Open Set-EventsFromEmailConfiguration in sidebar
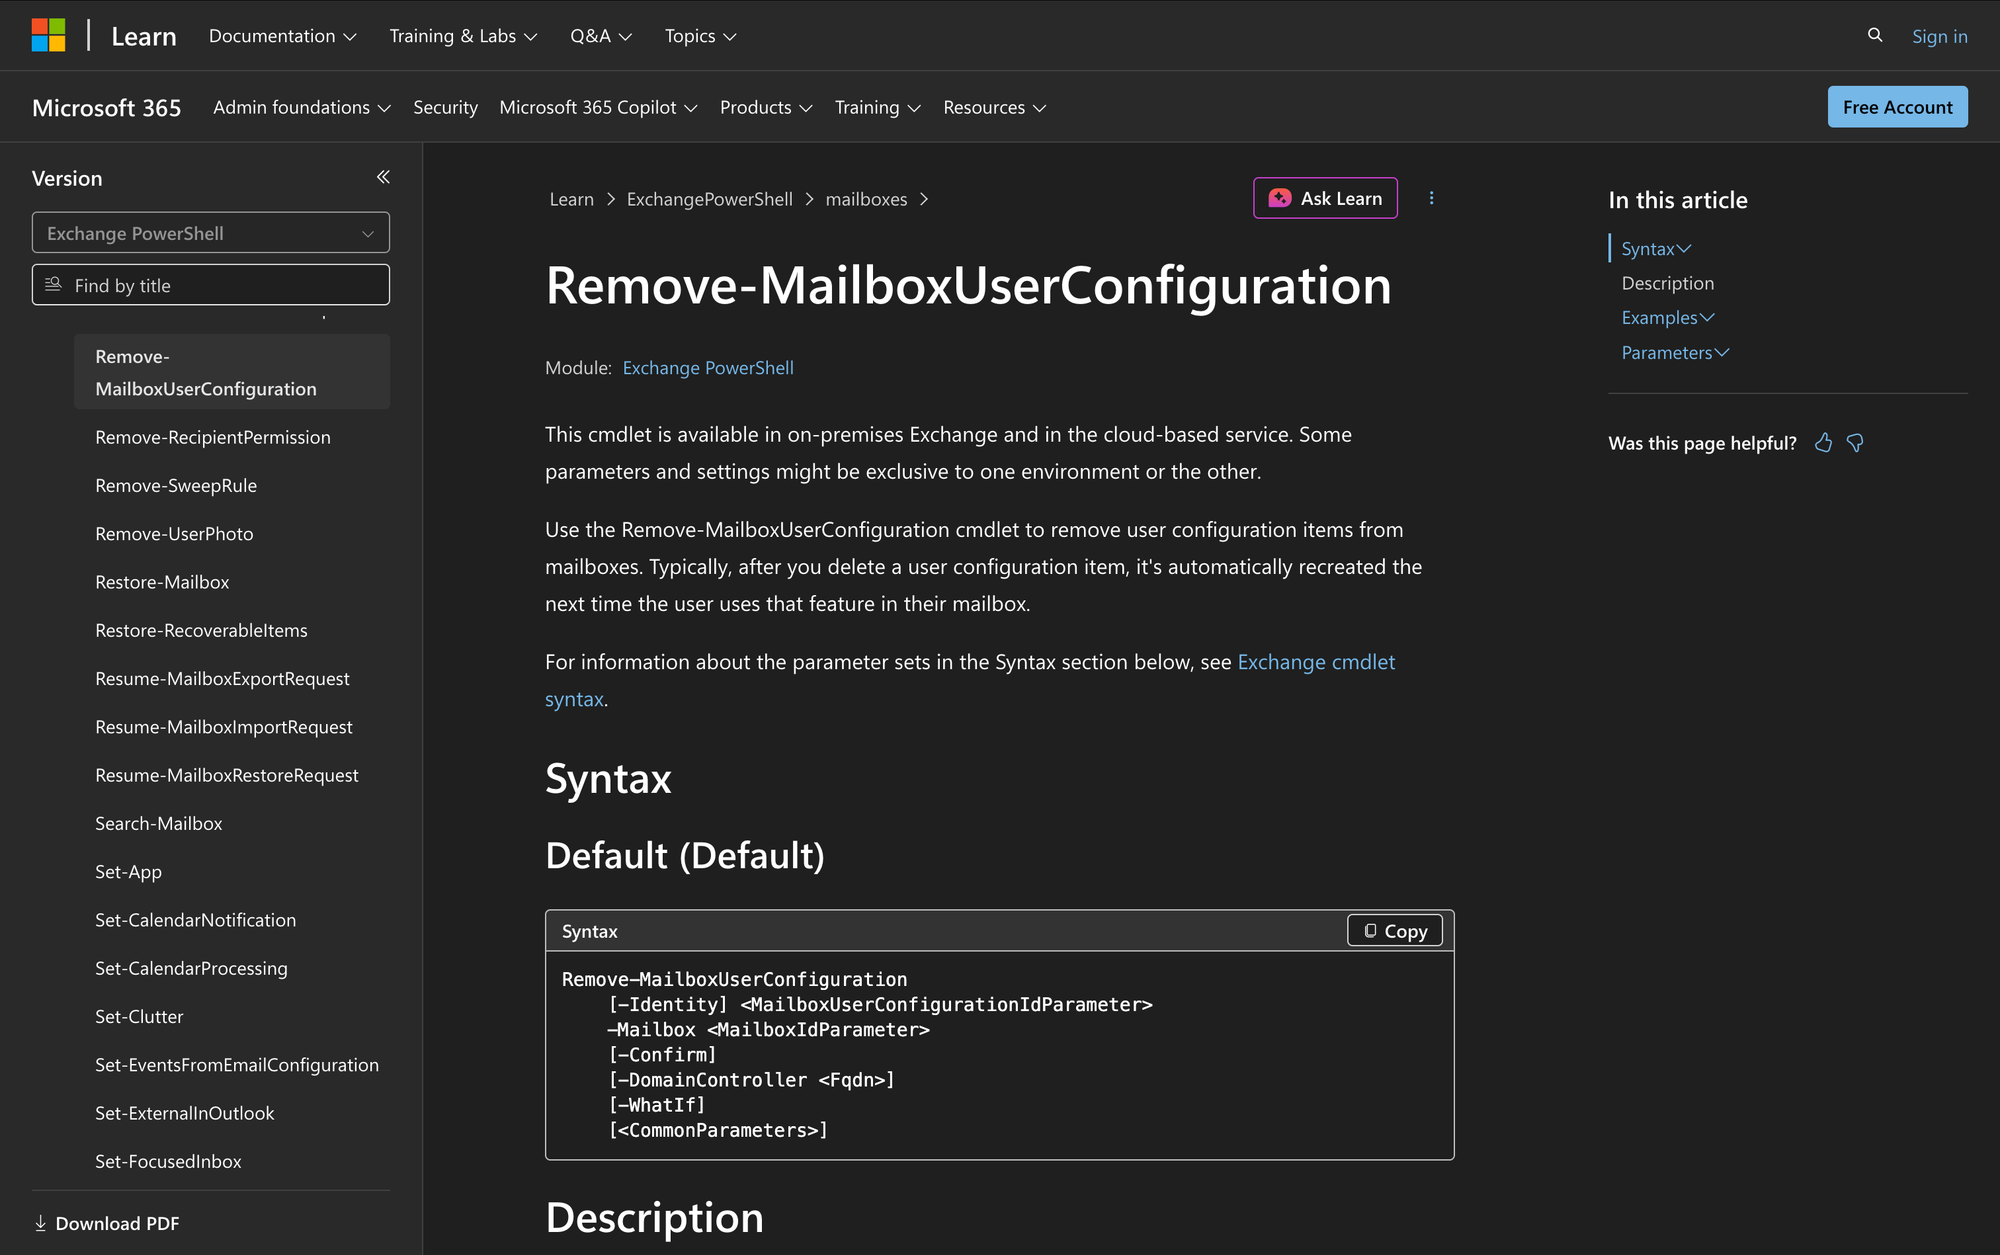The image size is (2000, 1255). click(236, 1065)
